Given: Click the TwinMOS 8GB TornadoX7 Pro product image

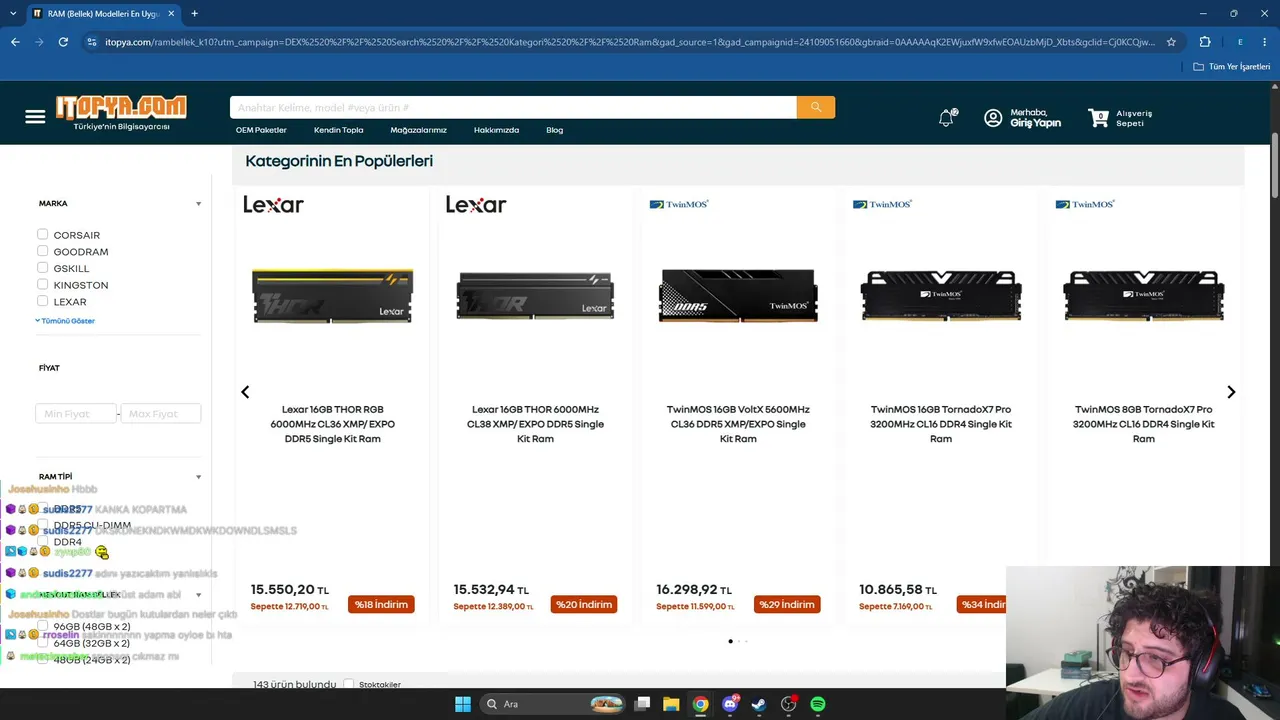Looking at the screenshot, I should 1143,296.
